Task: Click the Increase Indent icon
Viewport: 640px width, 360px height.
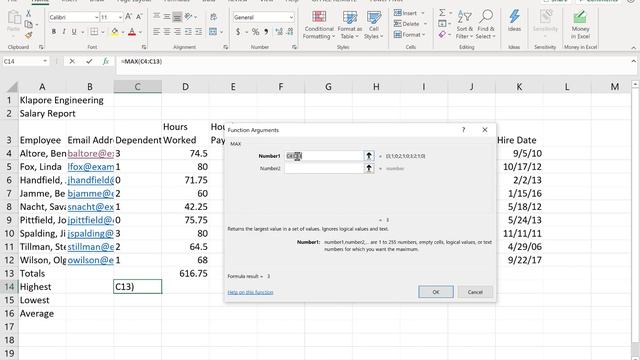Action: tap(198, 31)
